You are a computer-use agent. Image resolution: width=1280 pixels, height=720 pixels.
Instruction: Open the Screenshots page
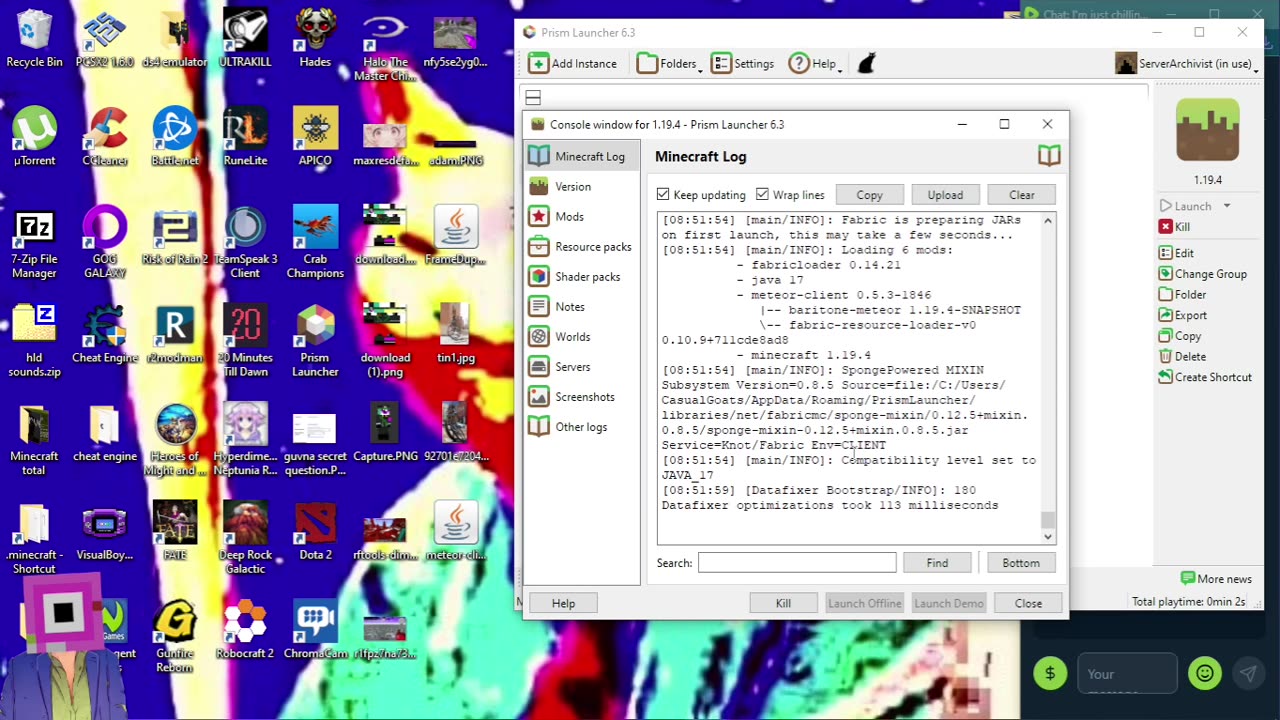click(581, 397)
